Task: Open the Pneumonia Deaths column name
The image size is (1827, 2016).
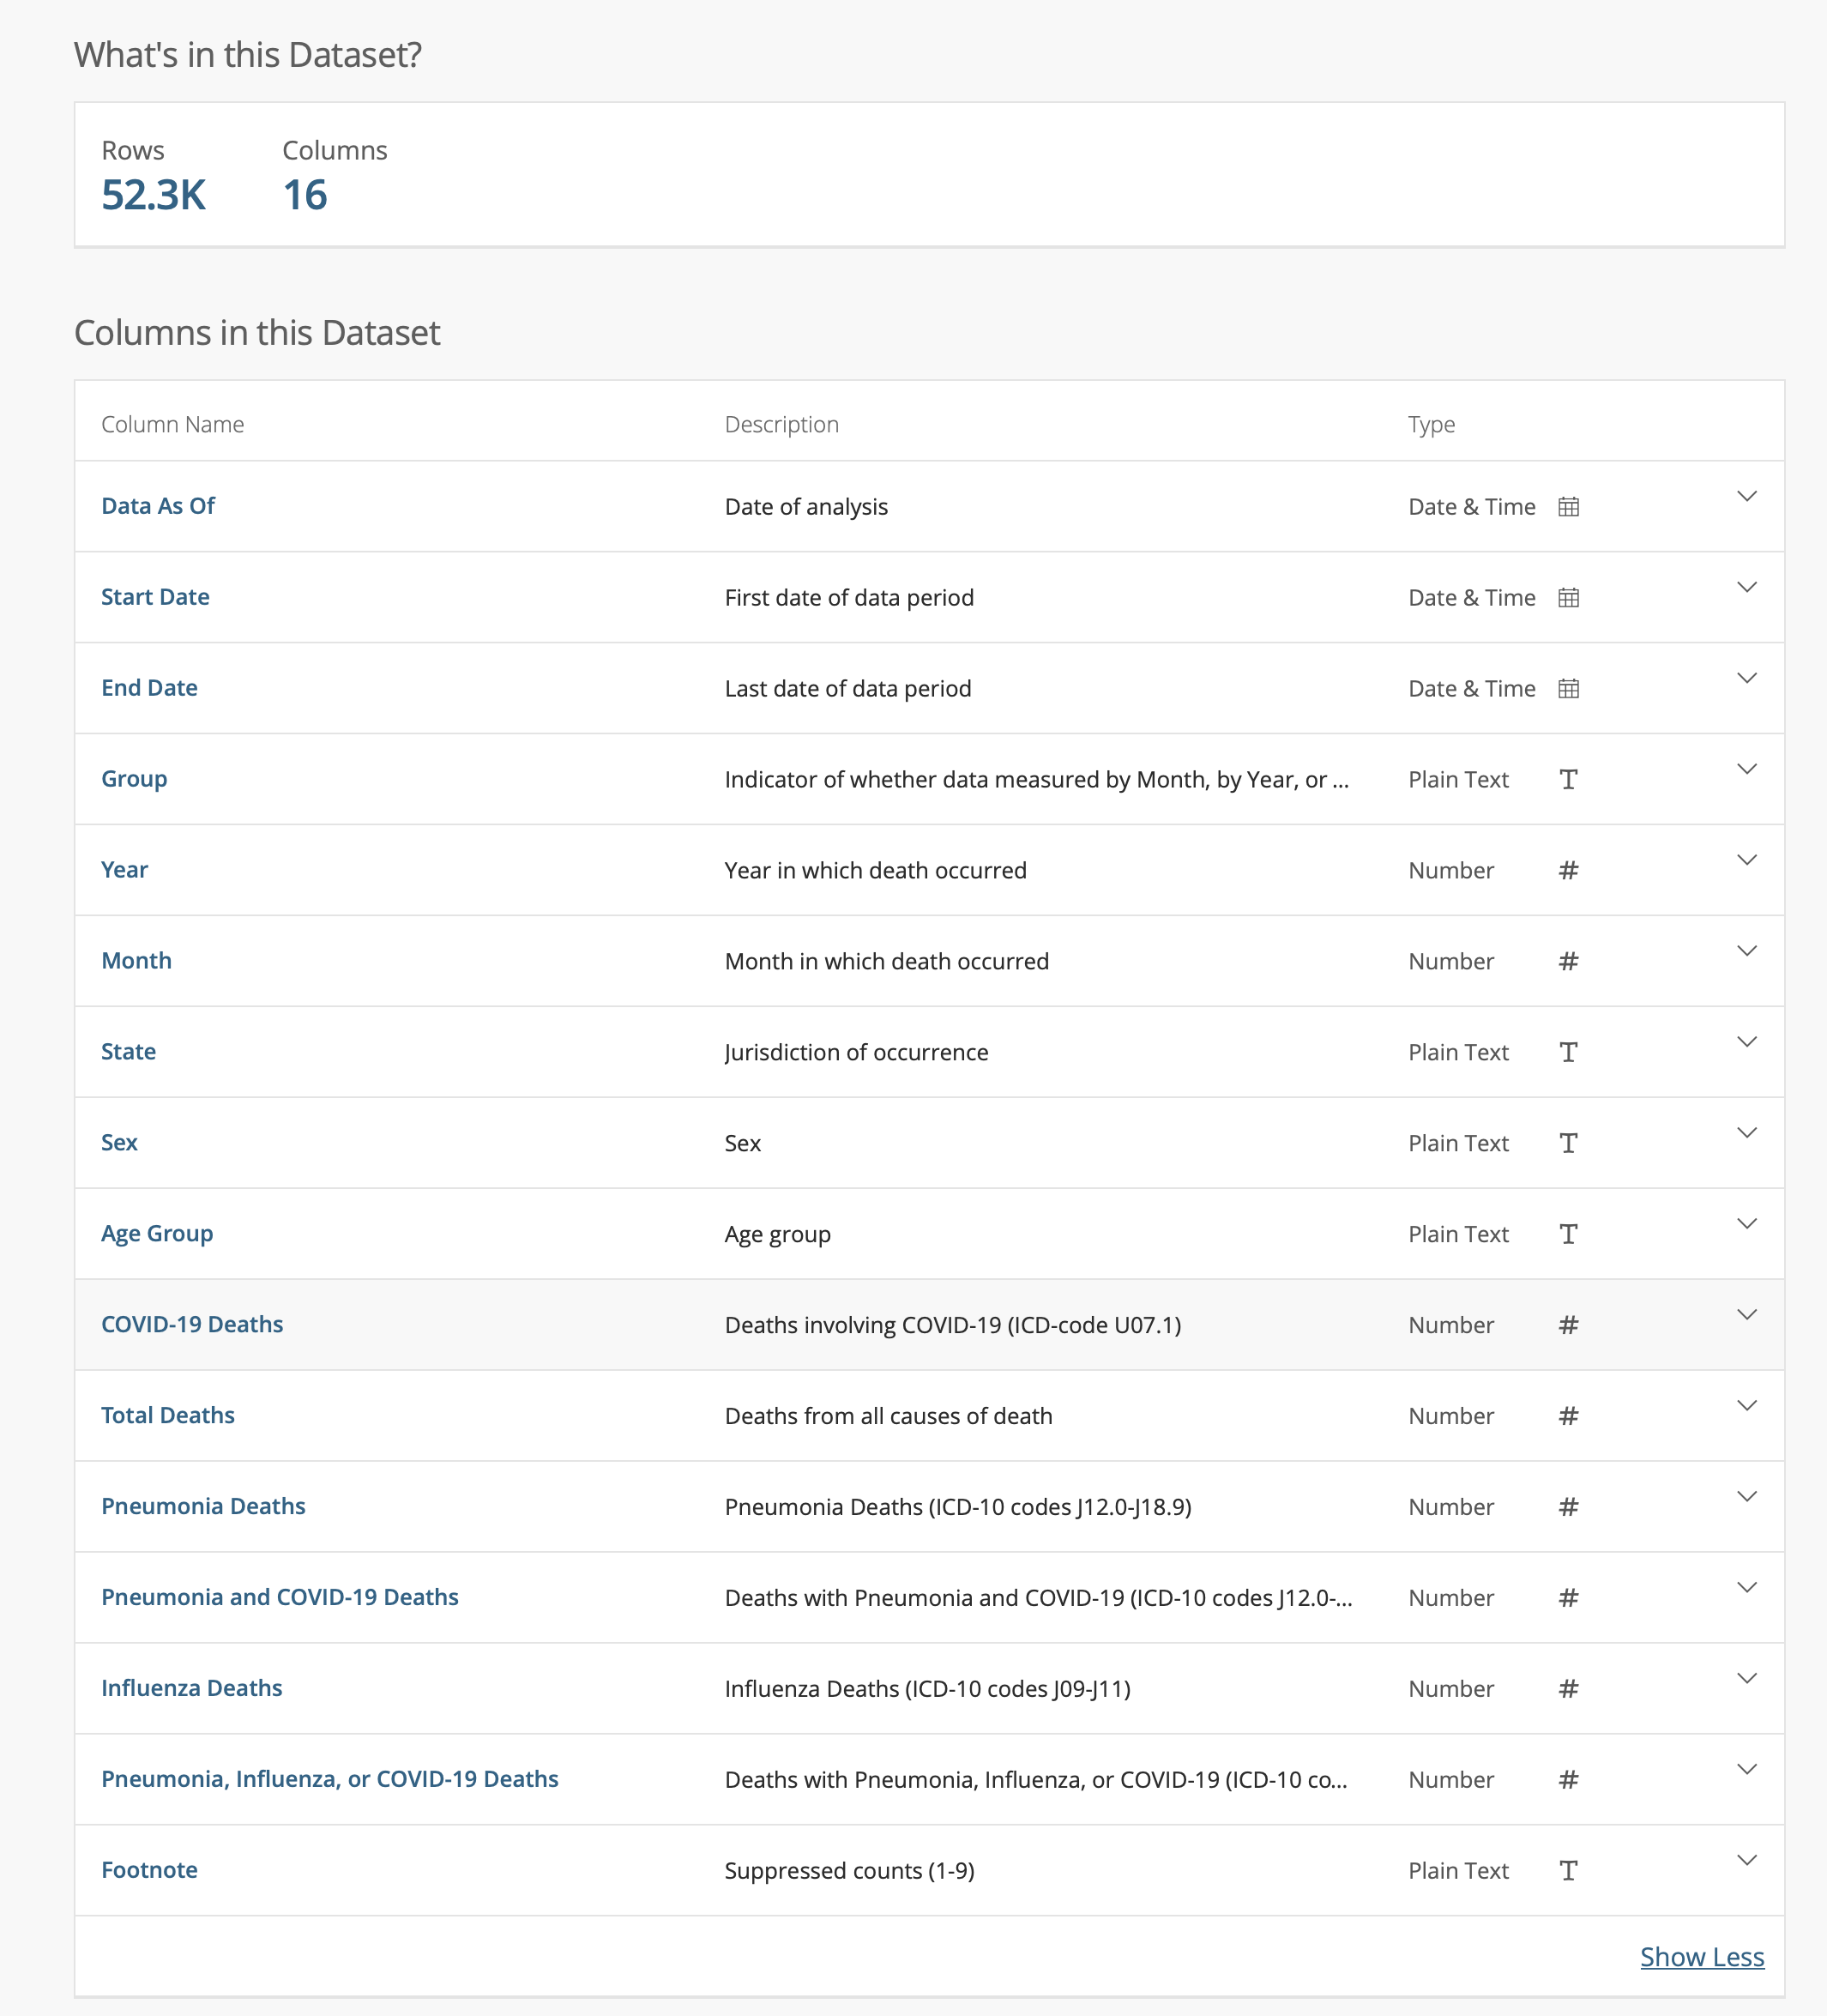Action: click(x=203, y=1506)
